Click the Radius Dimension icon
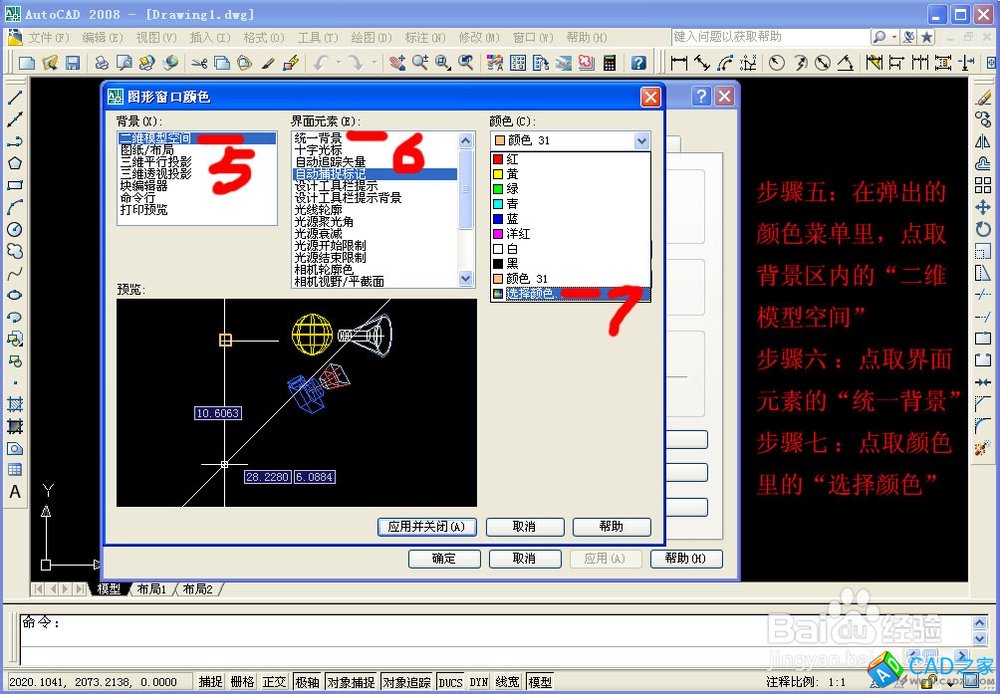 [776, 63]
